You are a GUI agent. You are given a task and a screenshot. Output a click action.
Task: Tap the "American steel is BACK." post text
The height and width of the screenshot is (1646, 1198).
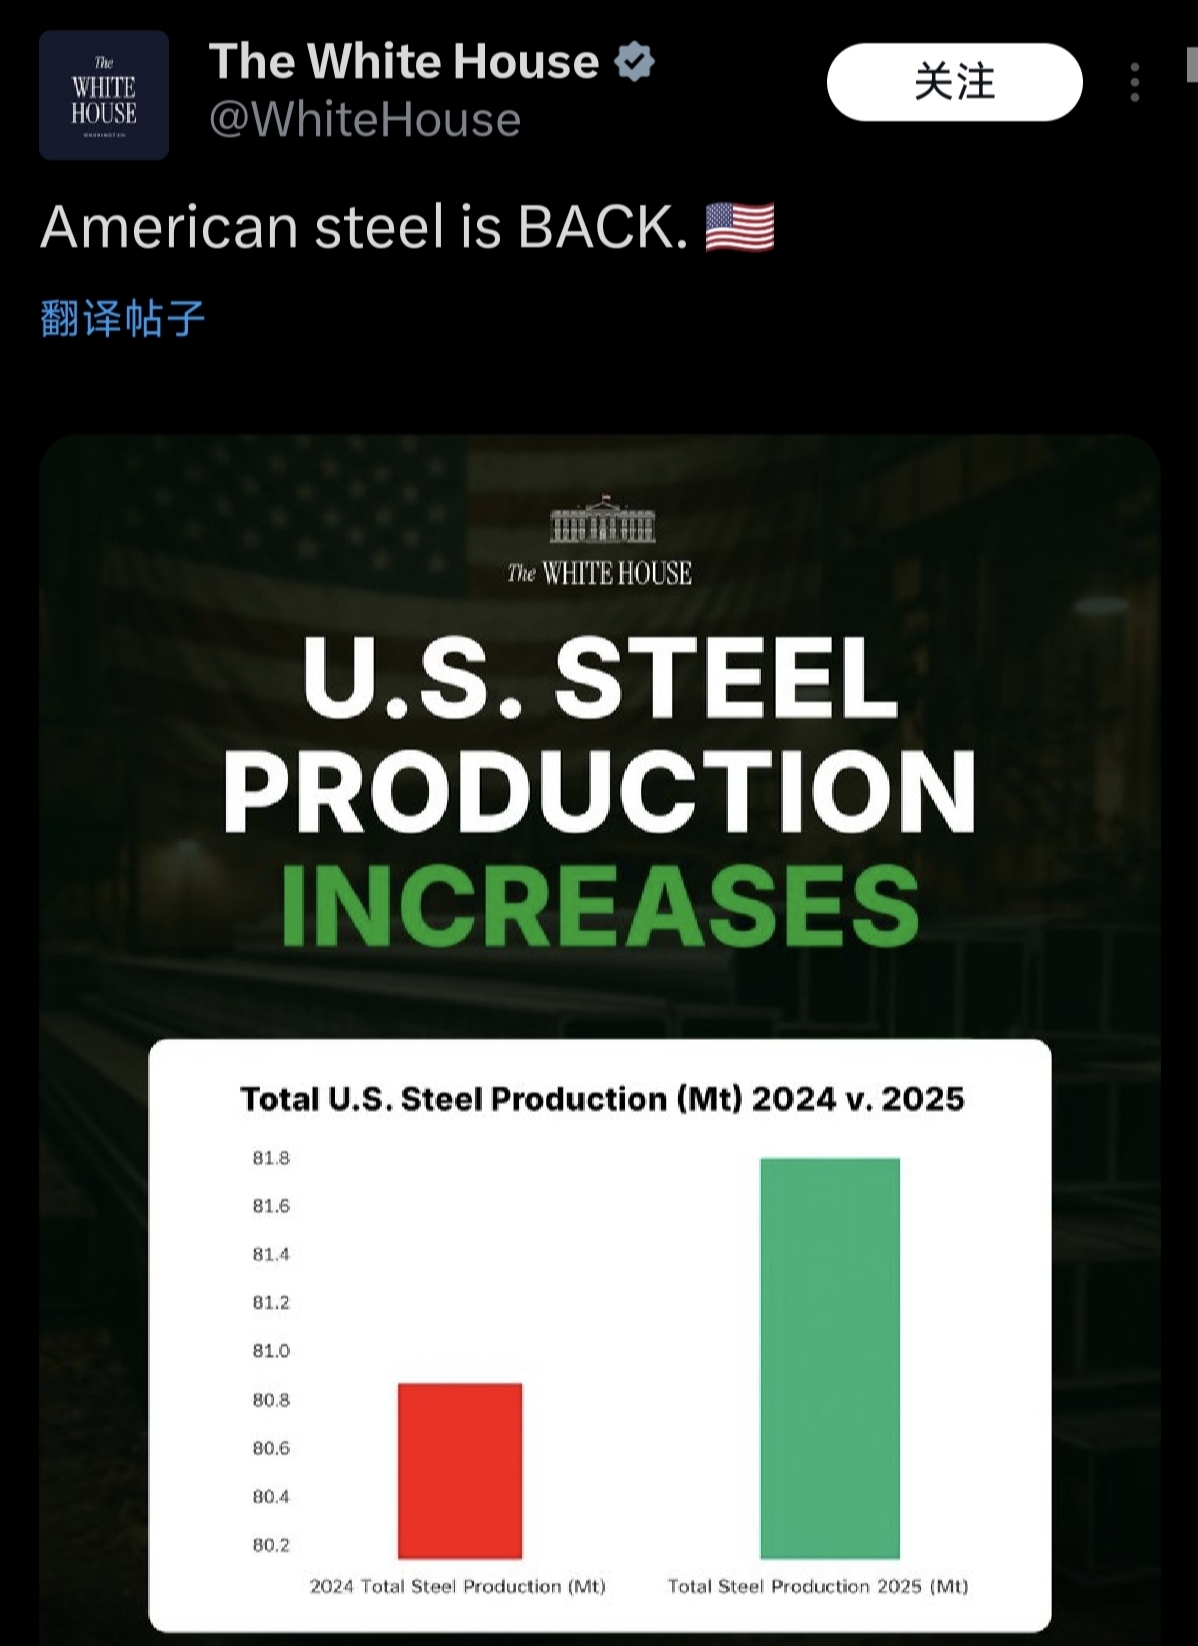[x=364, y=227]
